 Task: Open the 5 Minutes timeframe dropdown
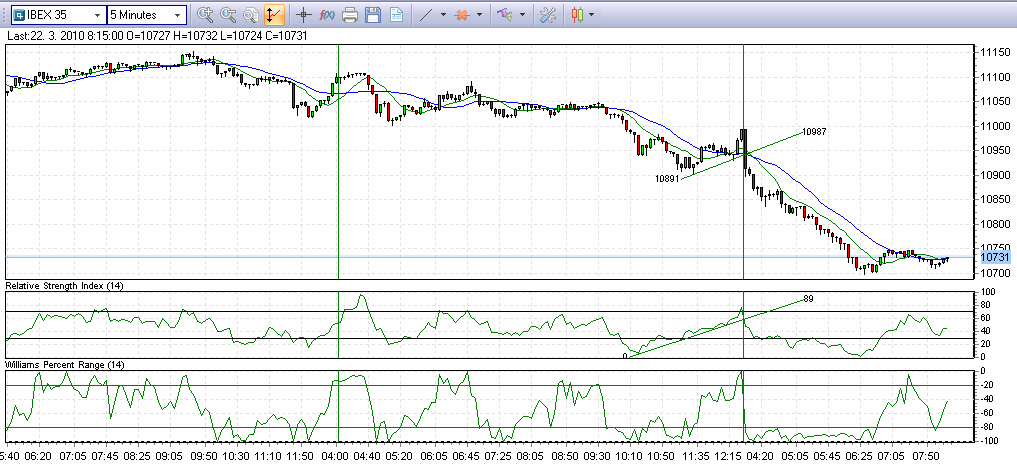pos(177,15)
